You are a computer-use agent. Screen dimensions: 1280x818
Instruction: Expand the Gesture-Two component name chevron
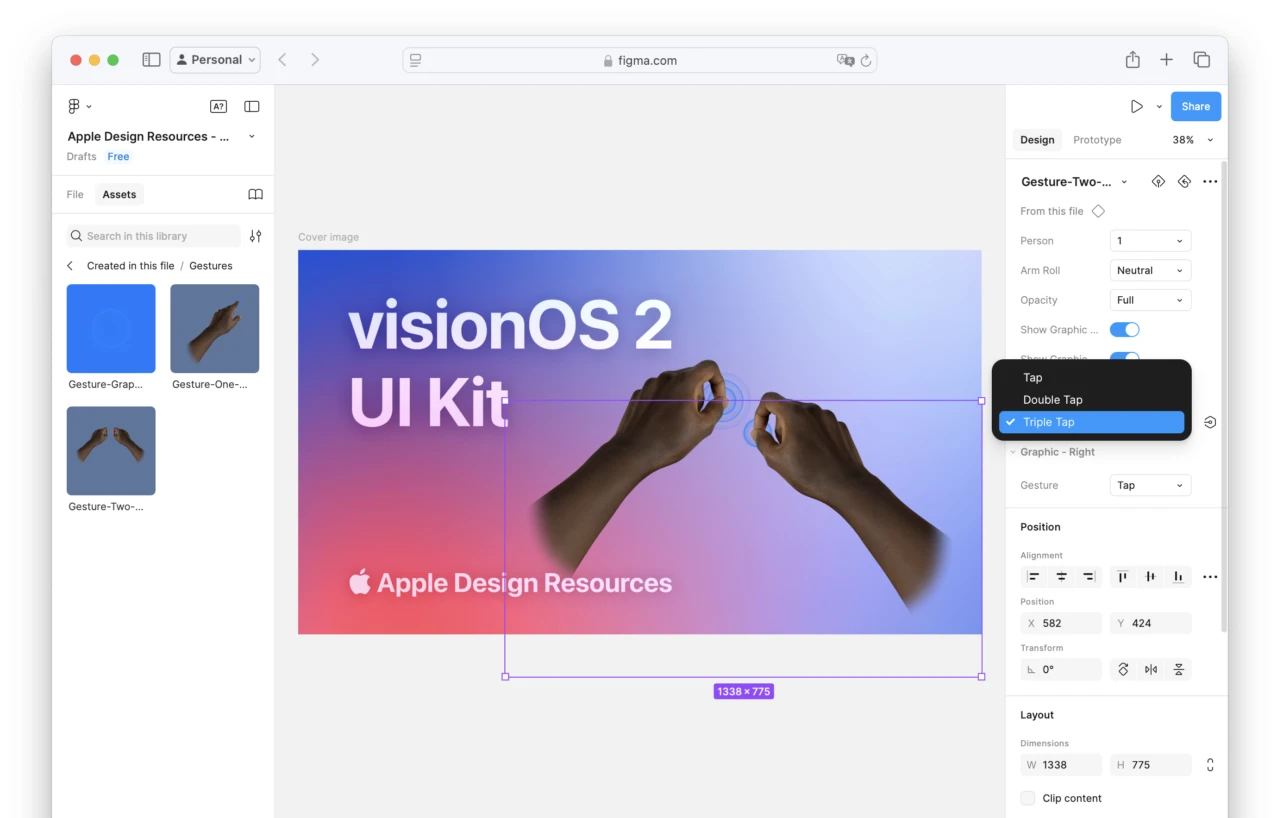tap(1124, 182)
